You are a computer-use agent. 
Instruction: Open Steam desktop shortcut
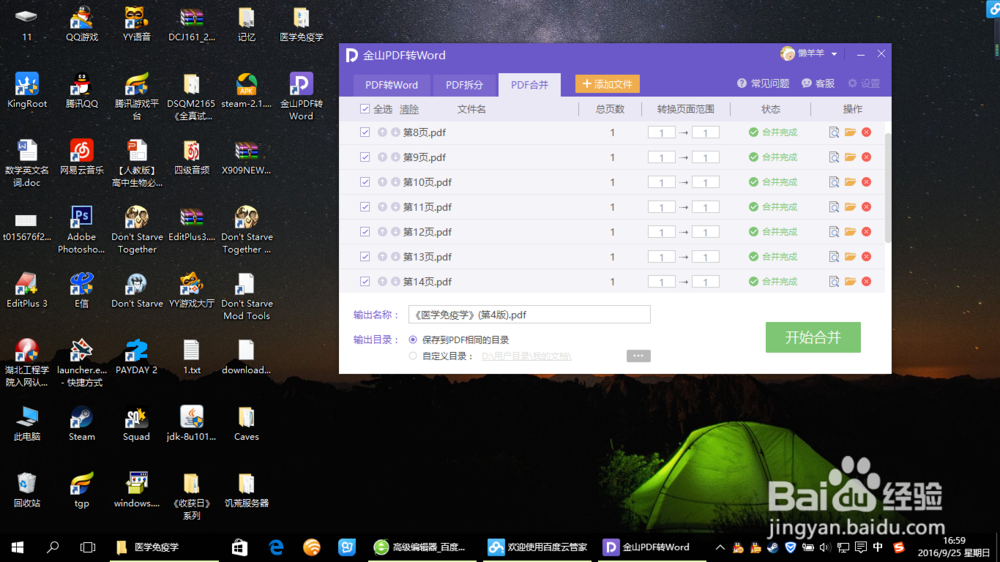pos(82,424)
